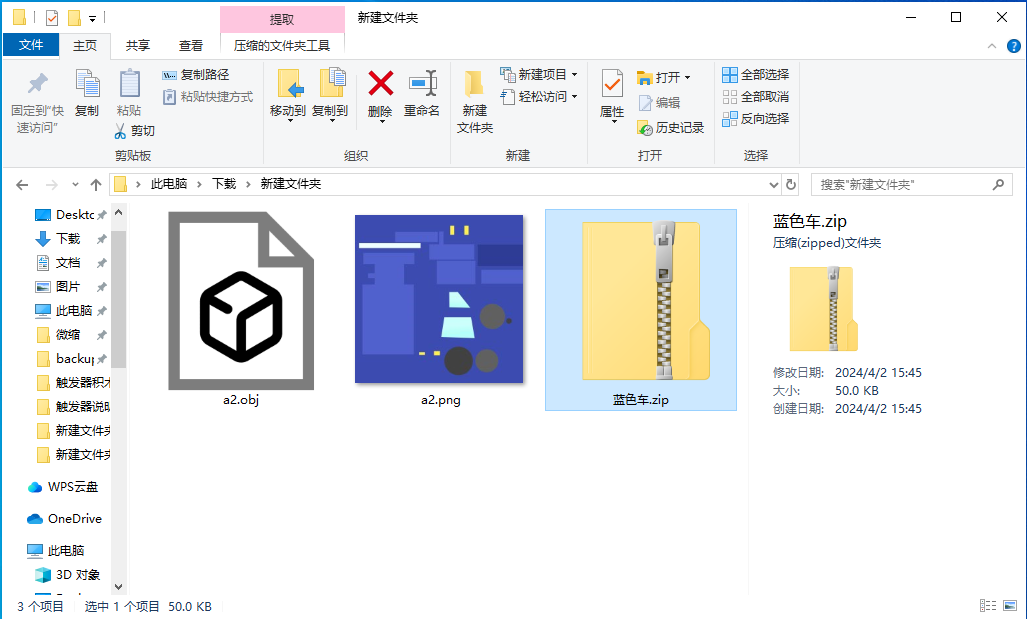The height and width of the screenshot is (619, 1027).
Task: Collapse the ribbon with the chevron arrow
Action: pos(992,46)
